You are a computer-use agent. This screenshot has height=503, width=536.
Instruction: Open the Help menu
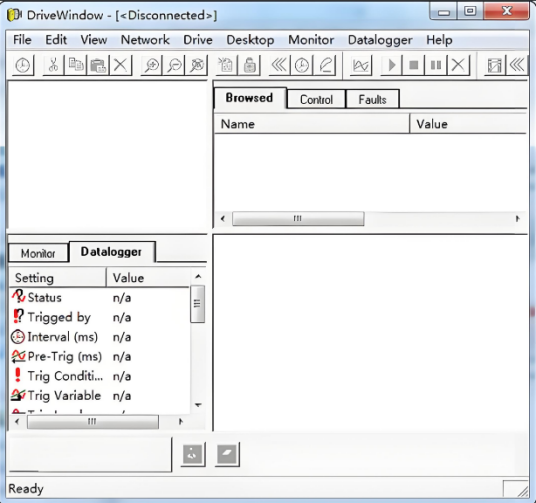[439, 40]
